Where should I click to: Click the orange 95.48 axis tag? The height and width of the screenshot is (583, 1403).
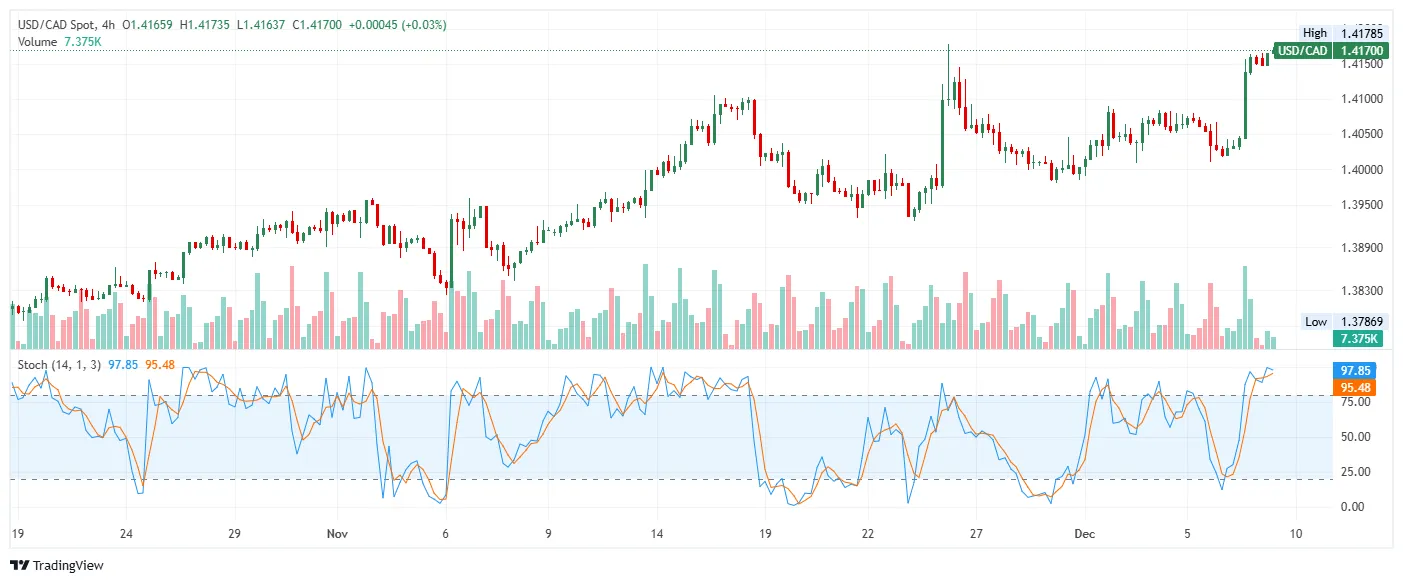pyautogui.click(x=1355, y=387)
